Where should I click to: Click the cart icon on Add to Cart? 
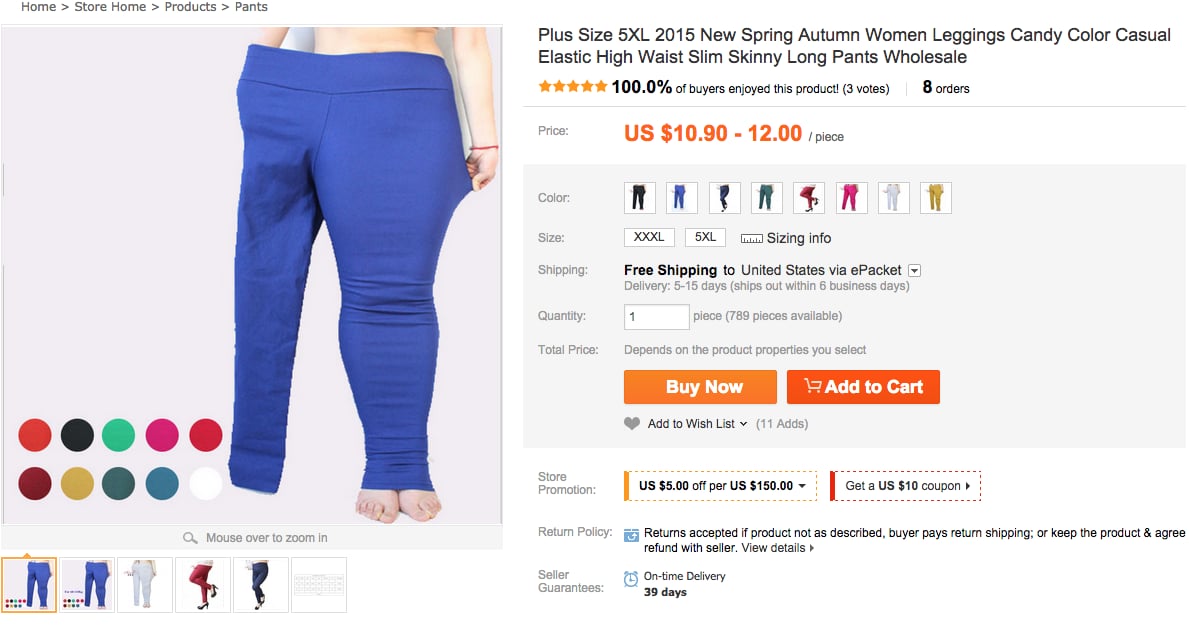click(x=813, y=387)
